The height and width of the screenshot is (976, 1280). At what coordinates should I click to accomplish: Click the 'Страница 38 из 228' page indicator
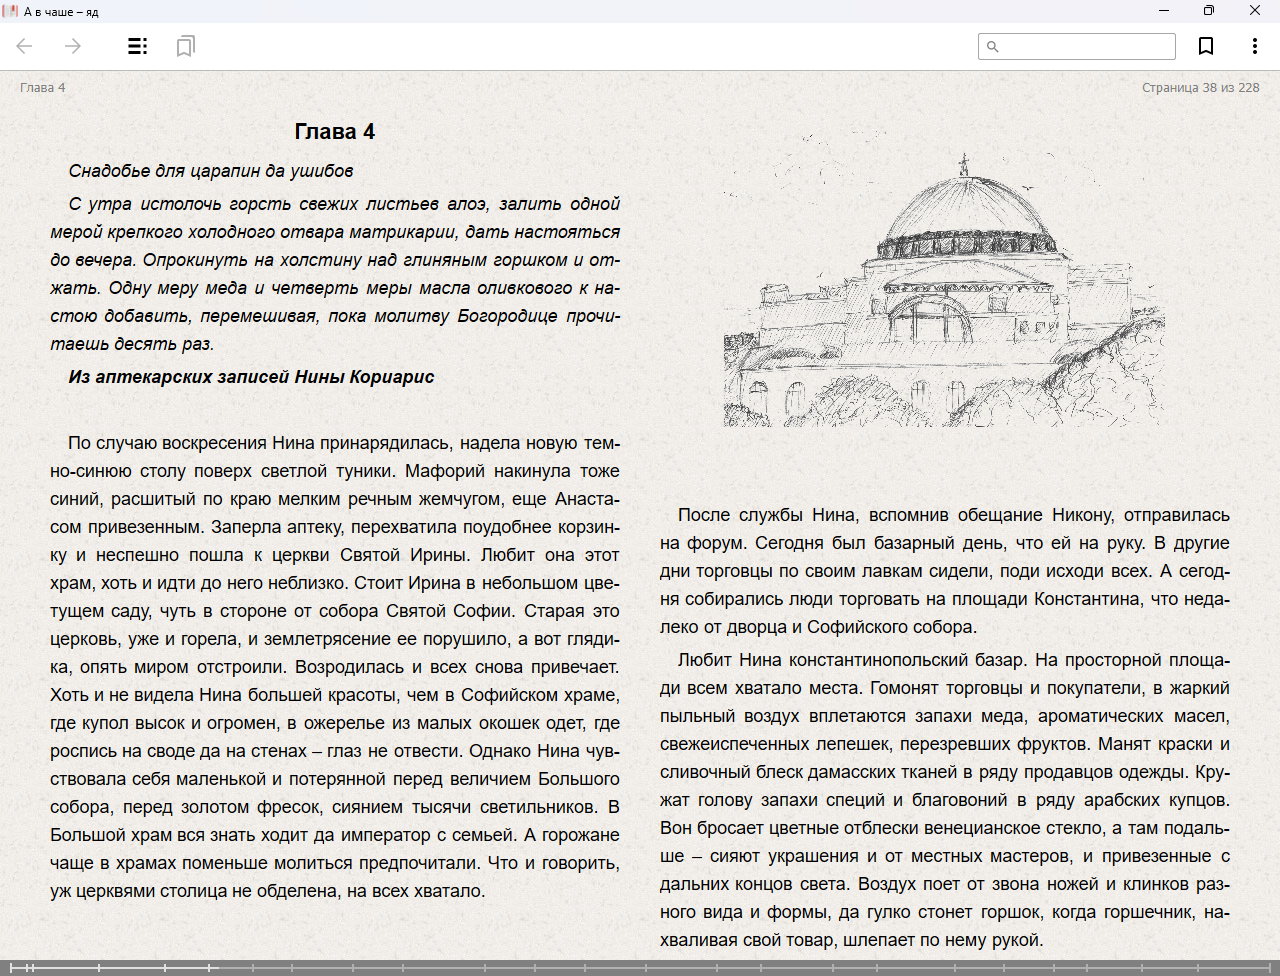(1200, 88)
